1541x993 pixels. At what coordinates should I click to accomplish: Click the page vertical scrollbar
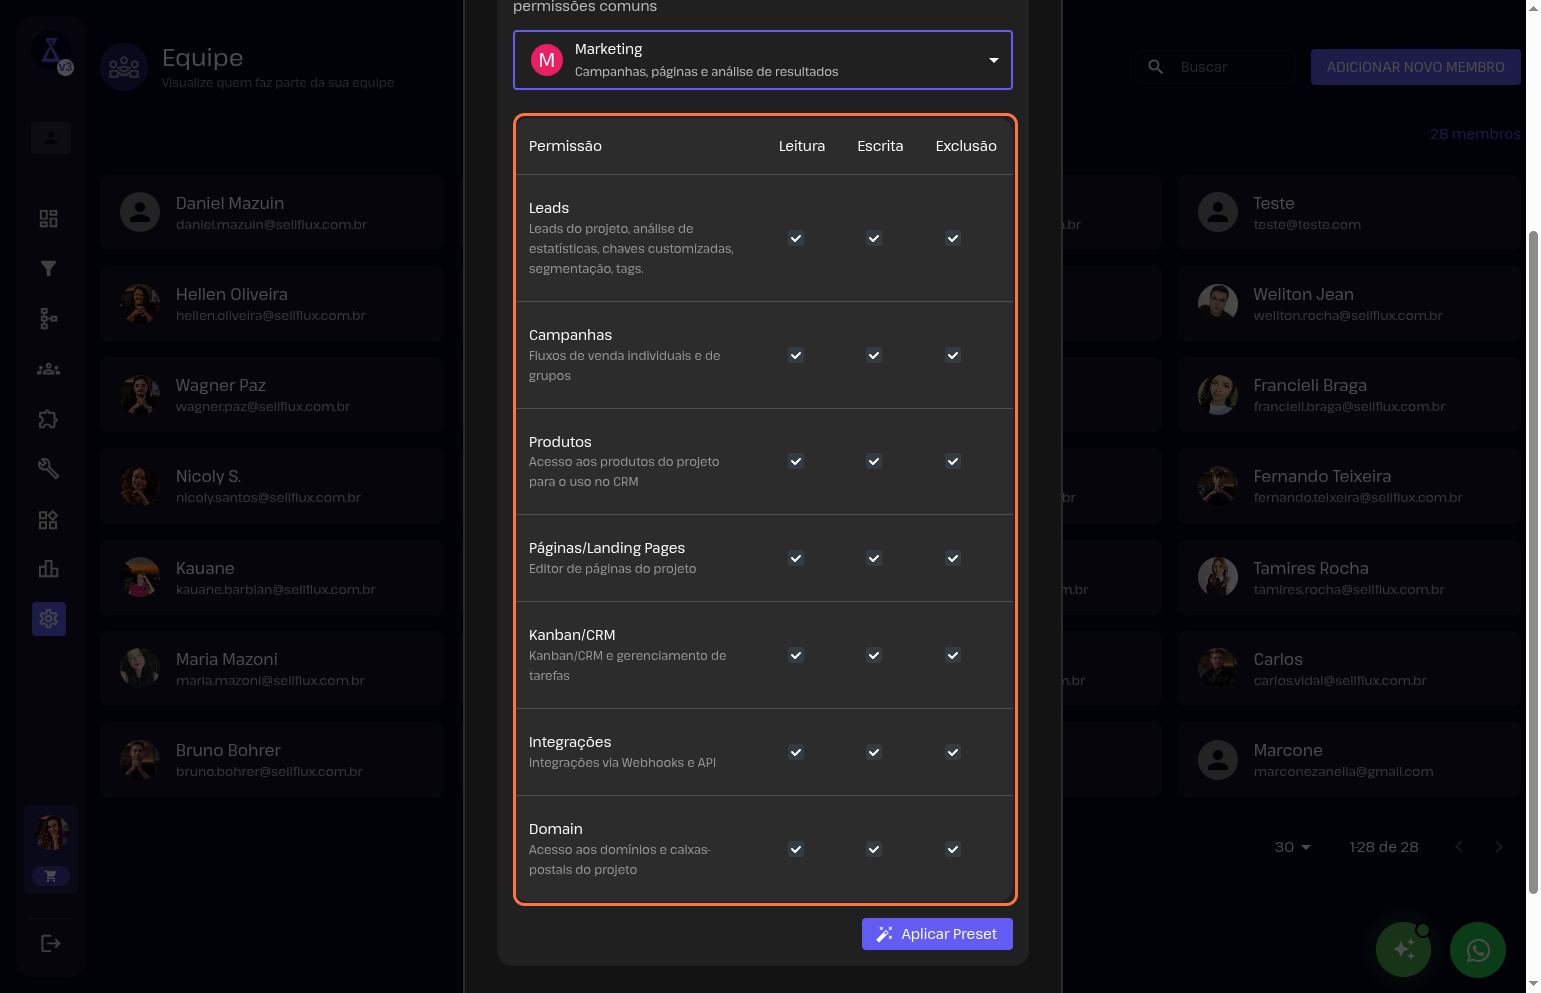click(1533, 560)
